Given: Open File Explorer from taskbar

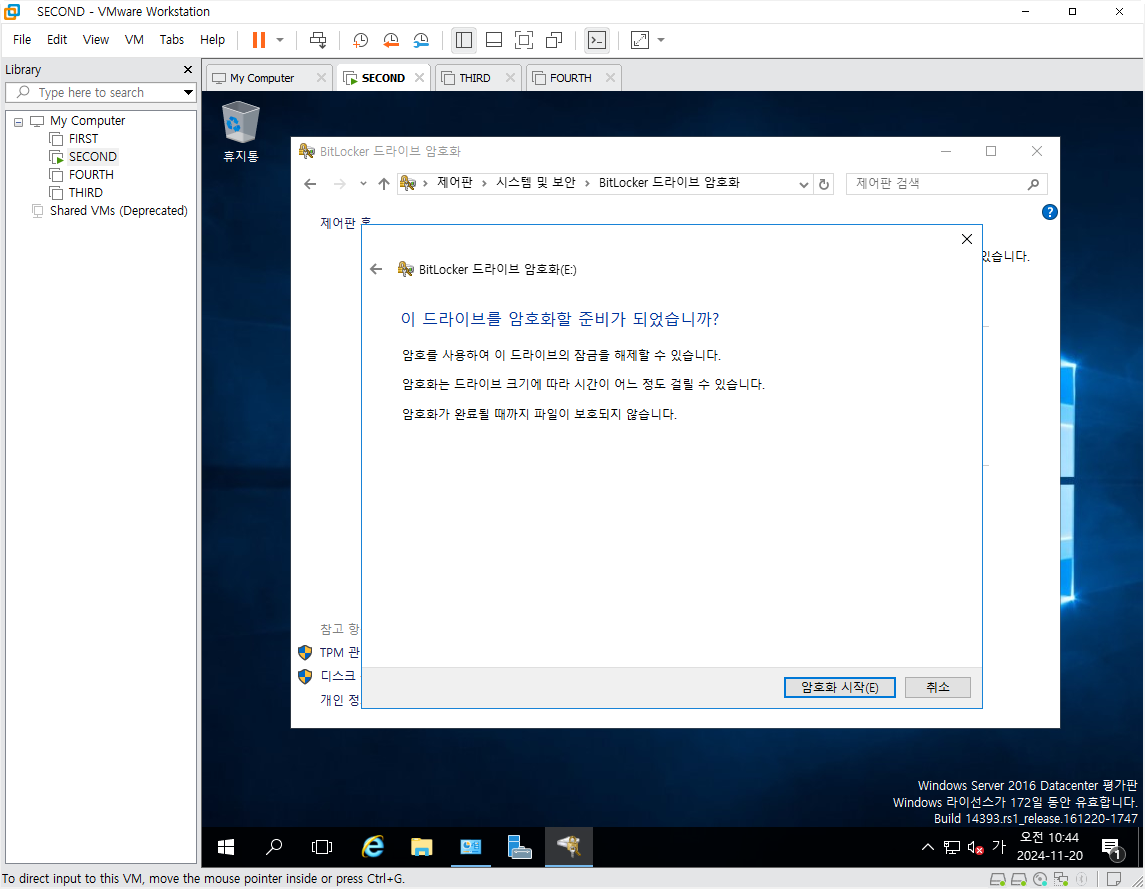Looking at the screenshot, I should [x=421, y=847].
